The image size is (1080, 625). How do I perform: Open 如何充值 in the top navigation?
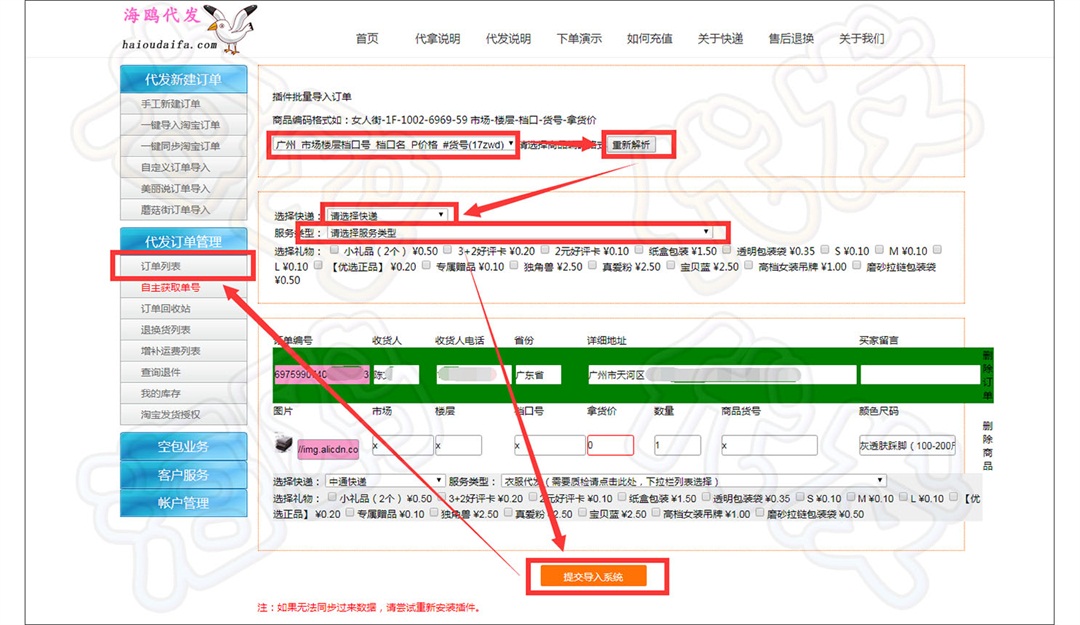pyautogui.click(x=649, y=39)
